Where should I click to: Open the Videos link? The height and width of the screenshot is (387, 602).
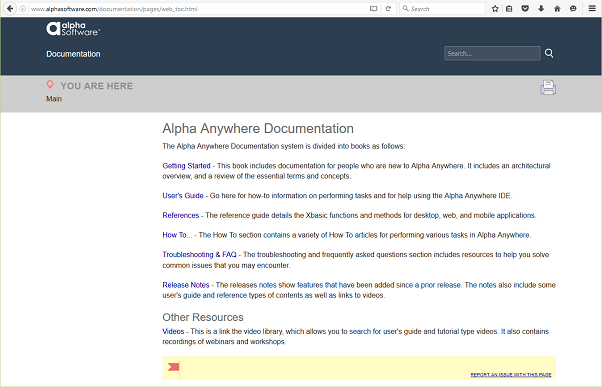point(173,331)
